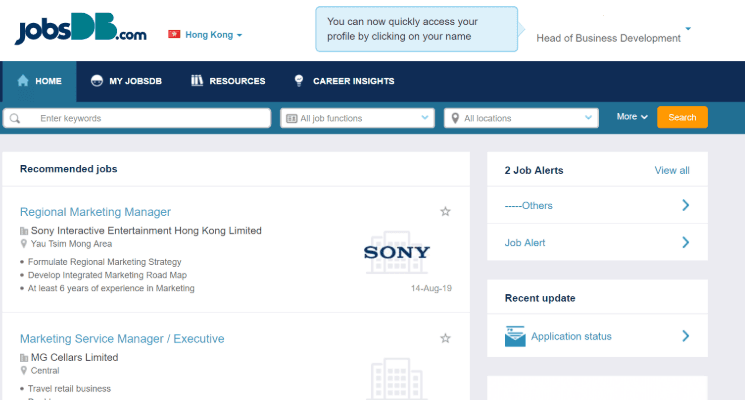Click the jobsDB.com logo
Viewport: 745px width, 400px height.
tap(81, 32)
